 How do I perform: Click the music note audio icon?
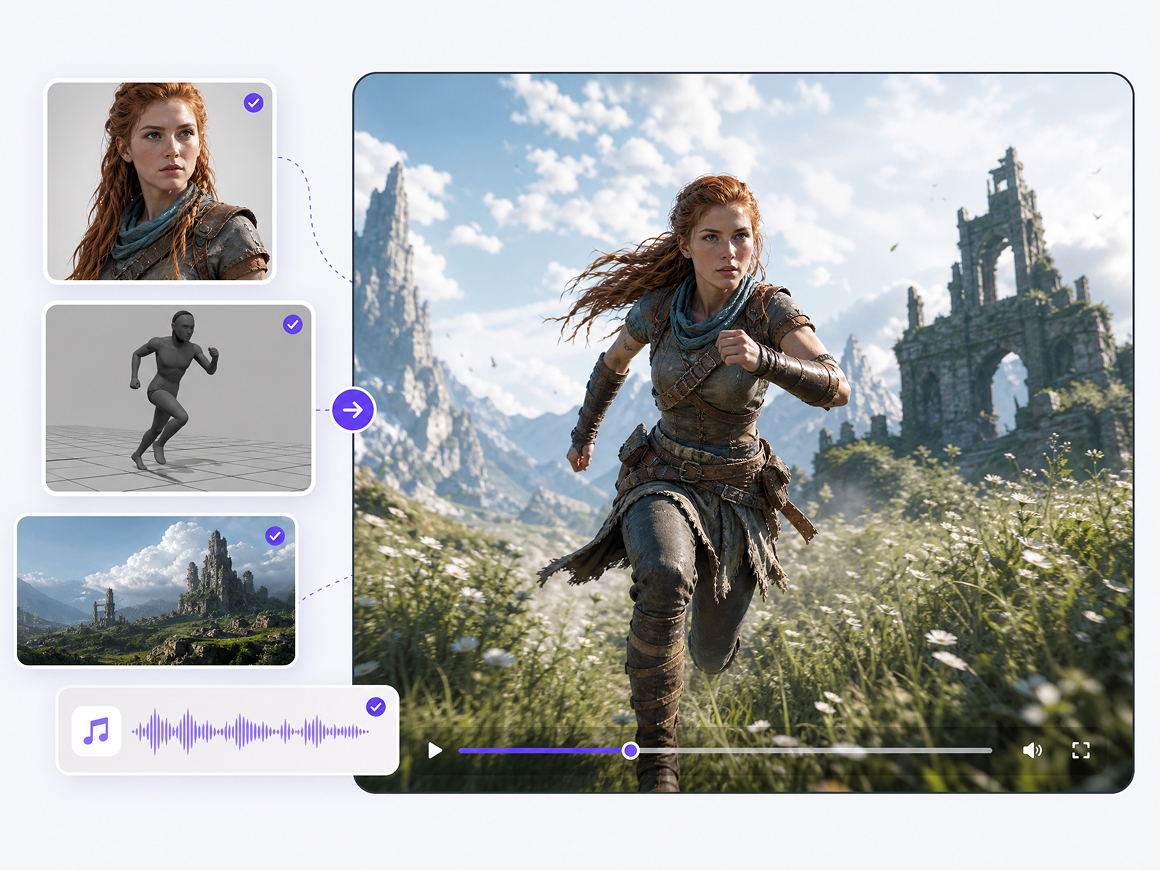pos(97,731)
